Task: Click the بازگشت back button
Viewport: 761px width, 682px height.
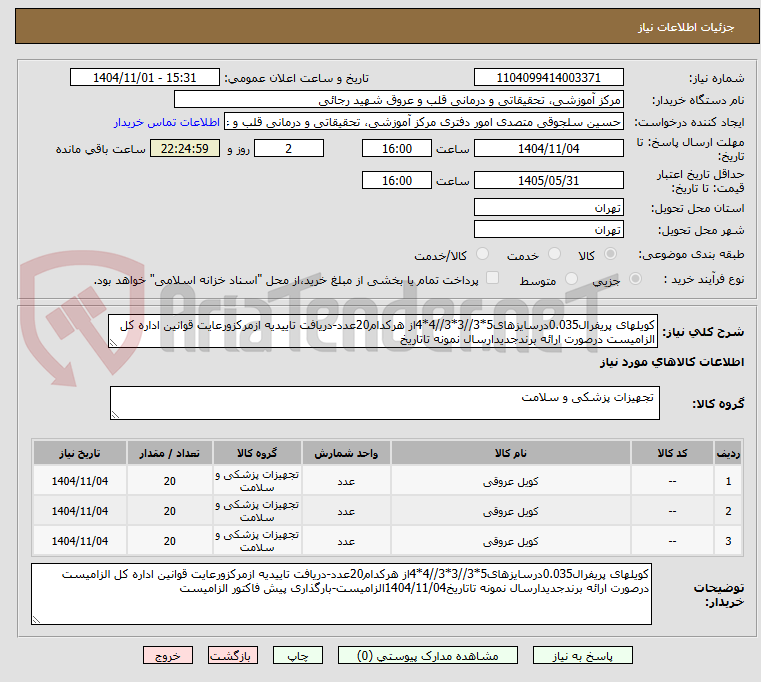Action: (232, 655)
